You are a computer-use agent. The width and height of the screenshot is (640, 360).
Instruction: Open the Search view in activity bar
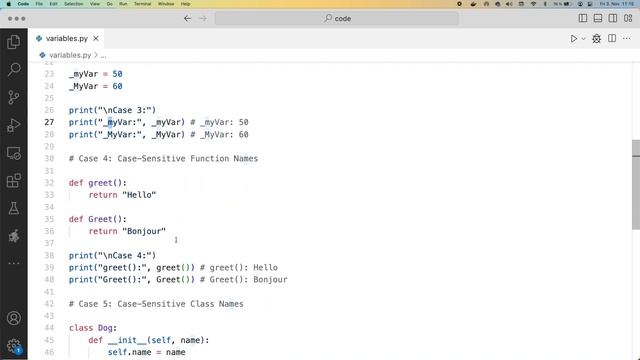pyautogui.click(x=13, y=69)
